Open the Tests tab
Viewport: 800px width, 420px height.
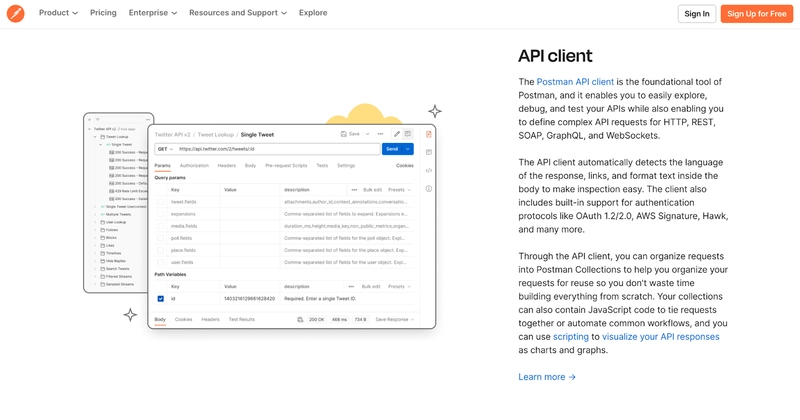pyautogui.click(x=322, y=166)
